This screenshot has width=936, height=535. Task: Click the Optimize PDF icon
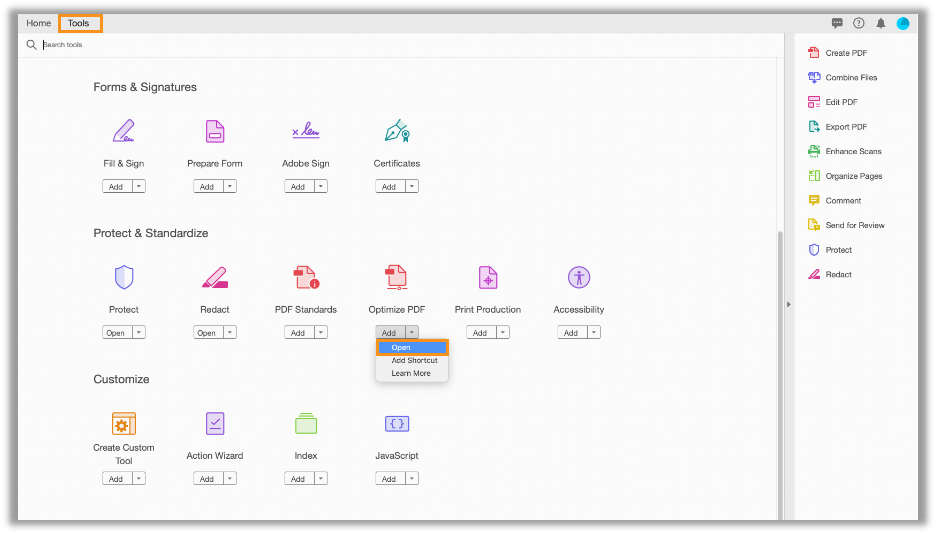(396, 278)
